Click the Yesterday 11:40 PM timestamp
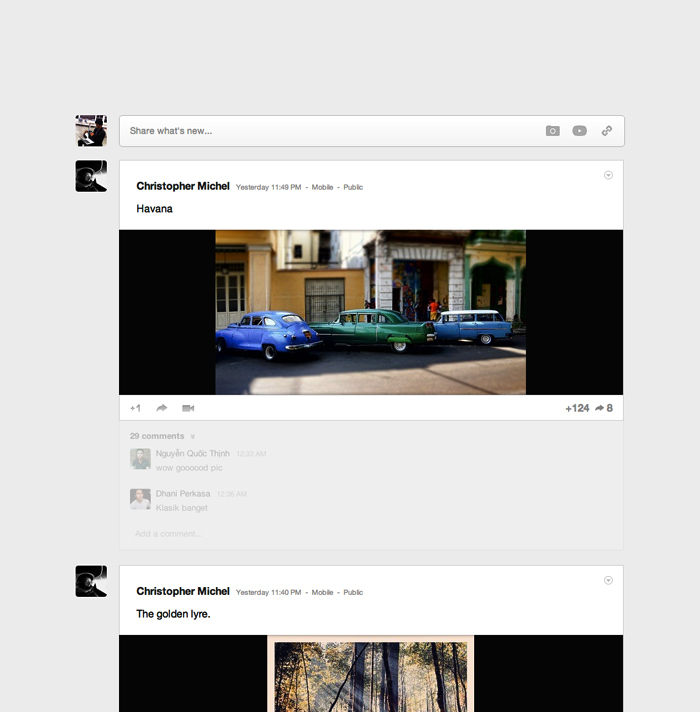The height and width of the screenshot is (712, 700). pyautogui.click(x=268, y=592)
